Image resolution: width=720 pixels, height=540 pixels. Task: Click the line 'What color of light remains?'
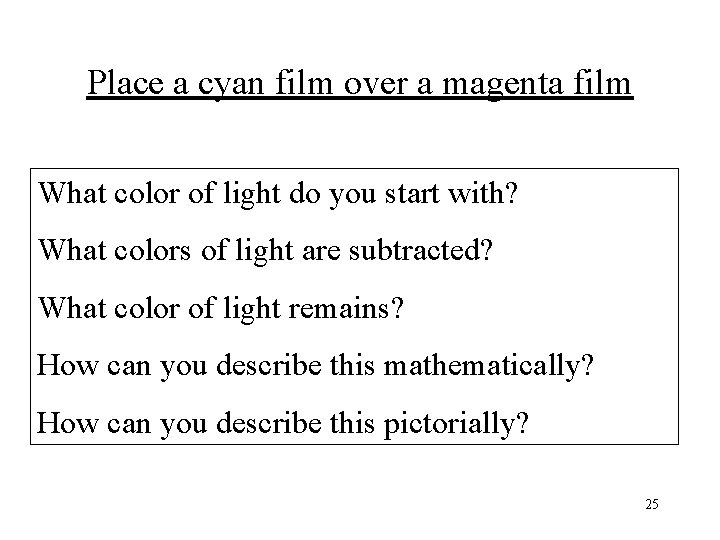click(221, 309)
